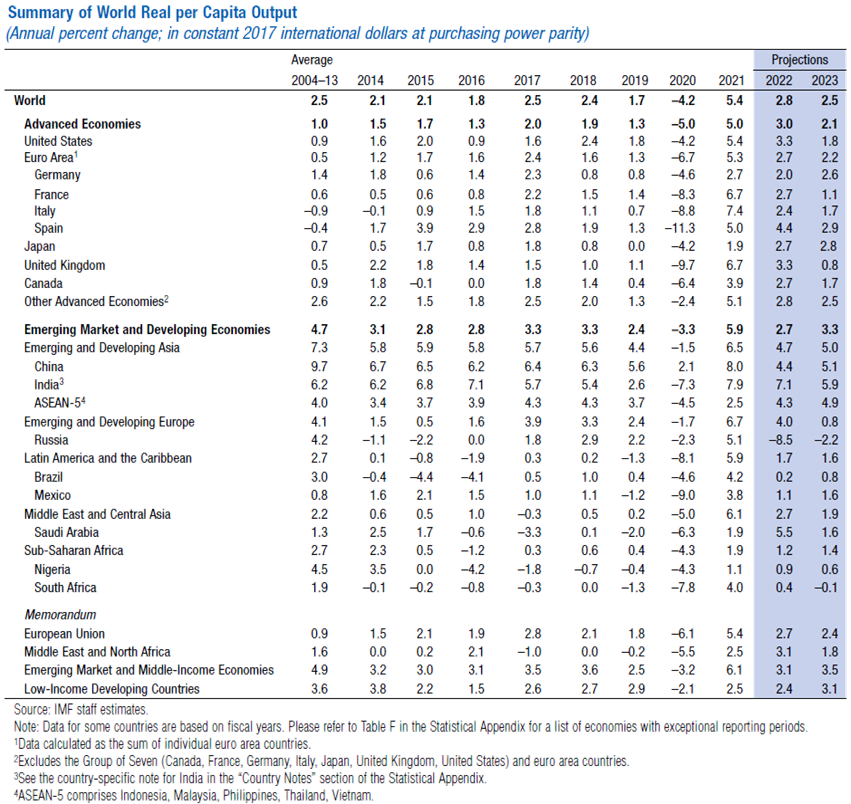Click the 'China' row label
This screenshot has width=851, height=804.
49,366
